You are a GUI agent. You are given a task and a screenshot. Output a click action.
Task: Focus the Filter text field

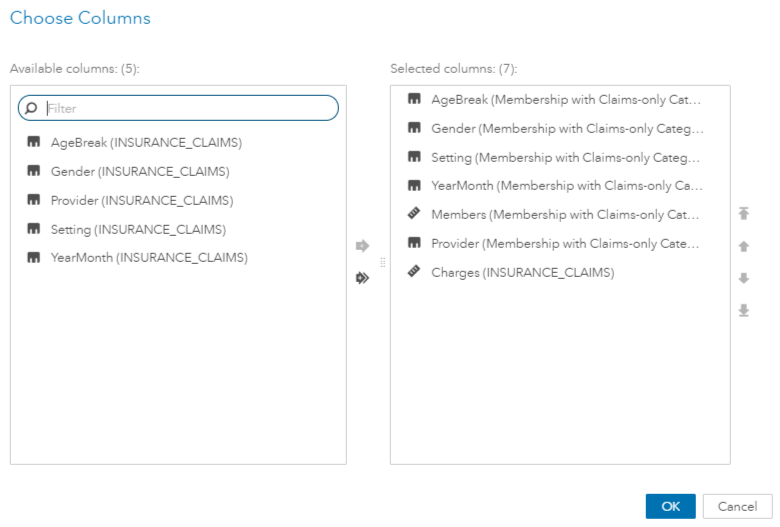tap(190, 108)
